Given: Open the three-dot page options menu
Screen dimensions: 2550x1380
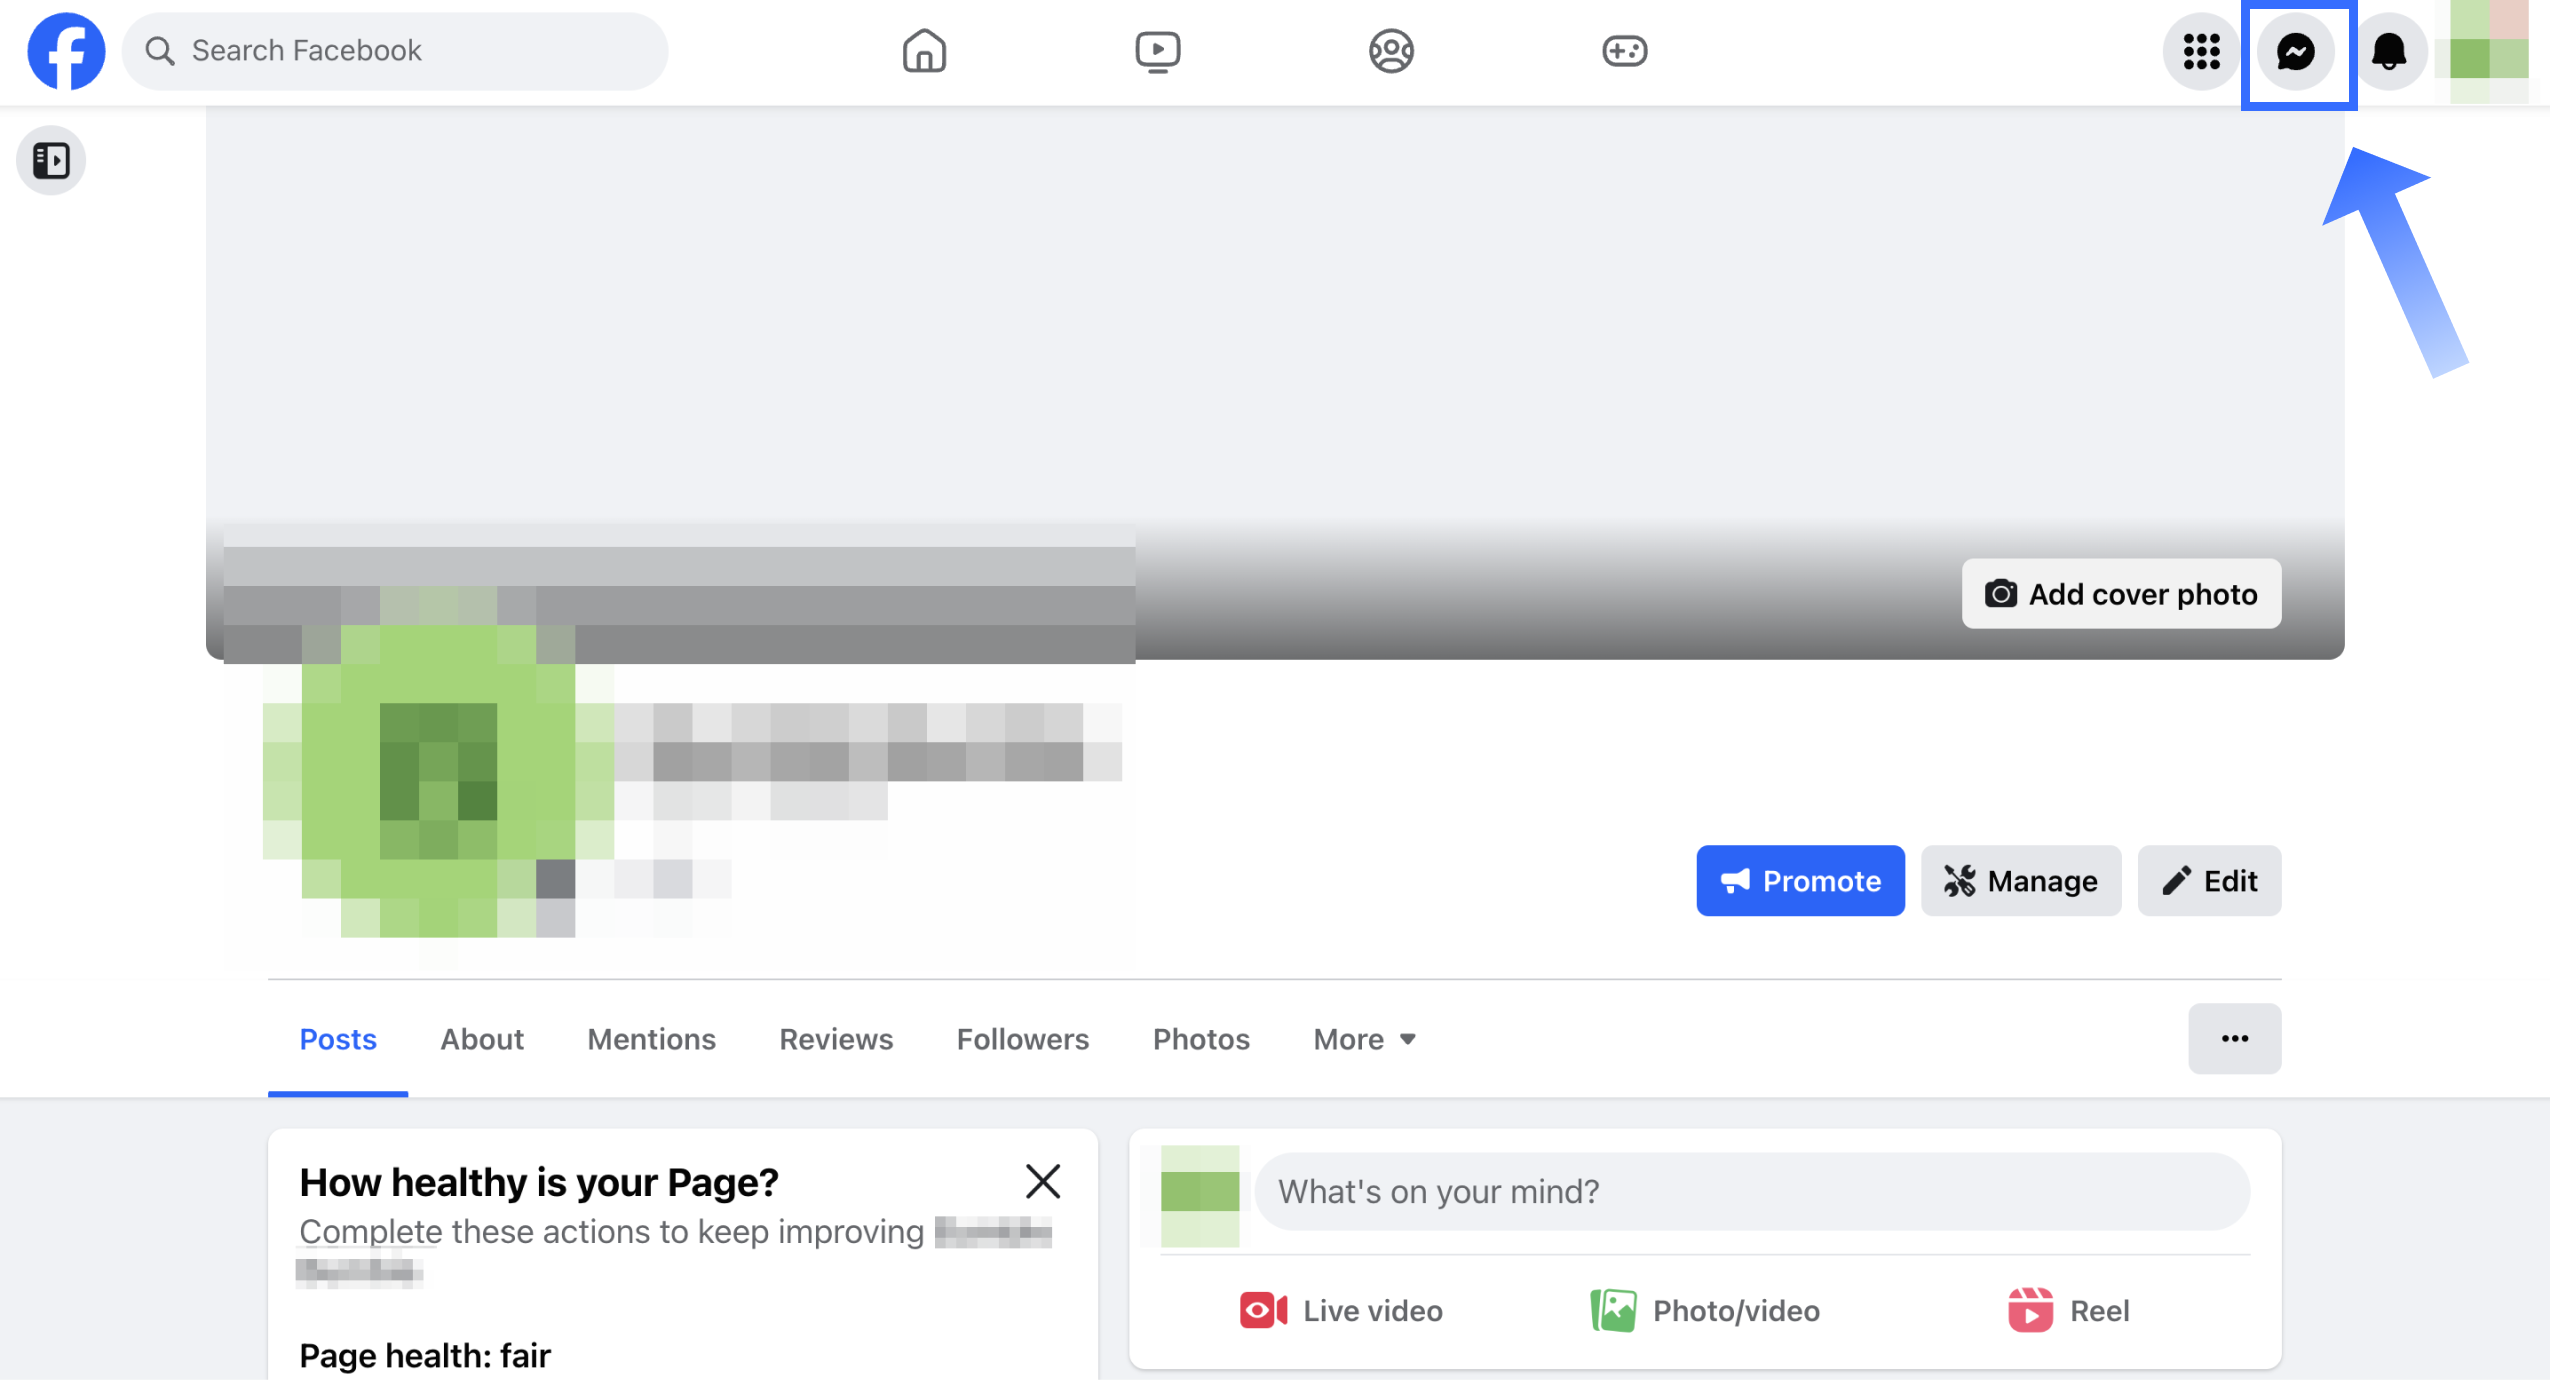Looking at the screenshot, I should point(2234,1039).
